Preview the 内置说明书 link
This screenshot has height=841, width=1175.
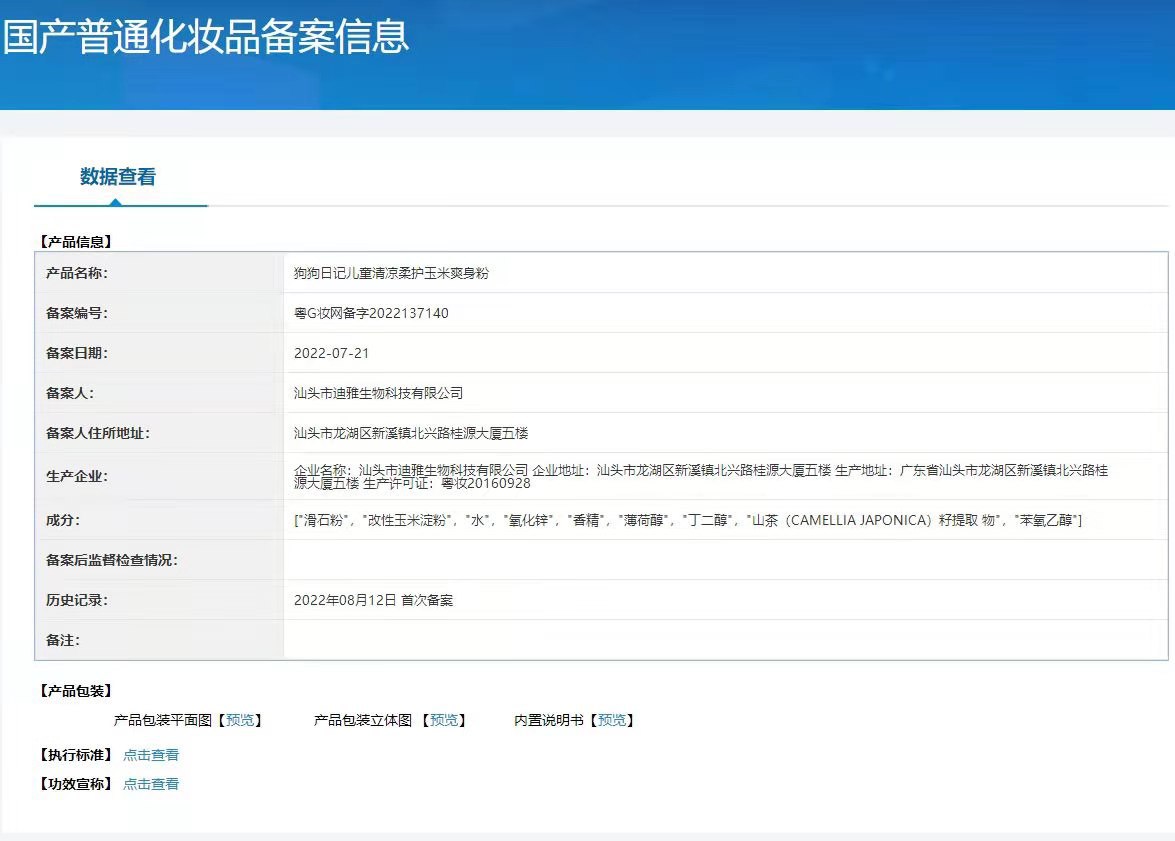tap(611, 720)
